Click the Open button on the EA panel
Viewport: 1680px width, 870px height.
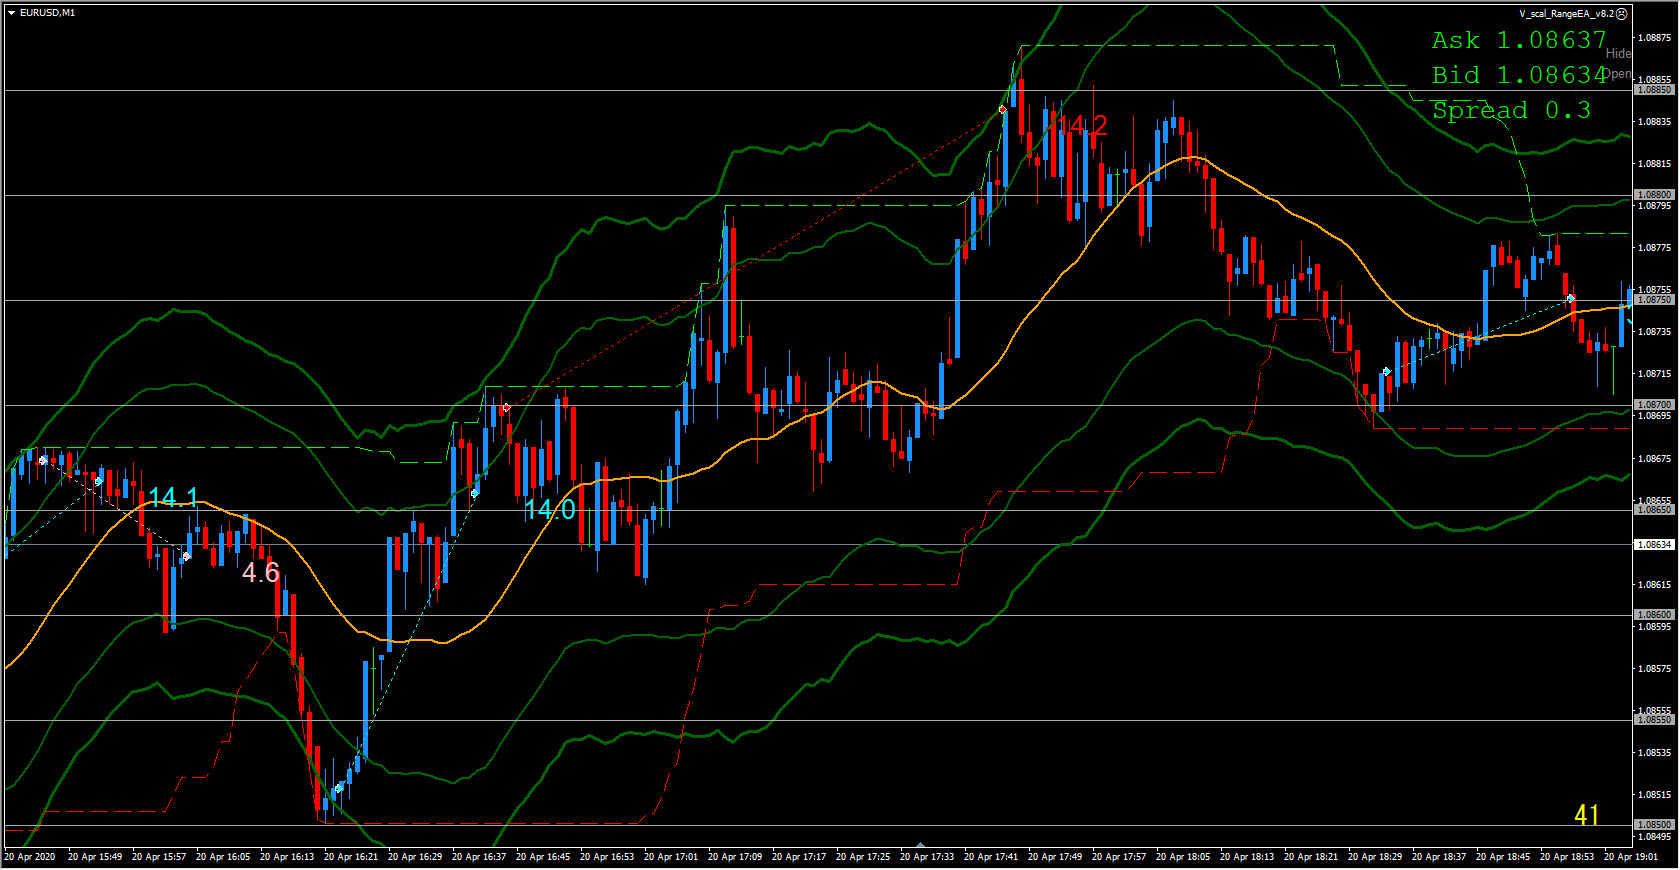[x=1618, y=74]
